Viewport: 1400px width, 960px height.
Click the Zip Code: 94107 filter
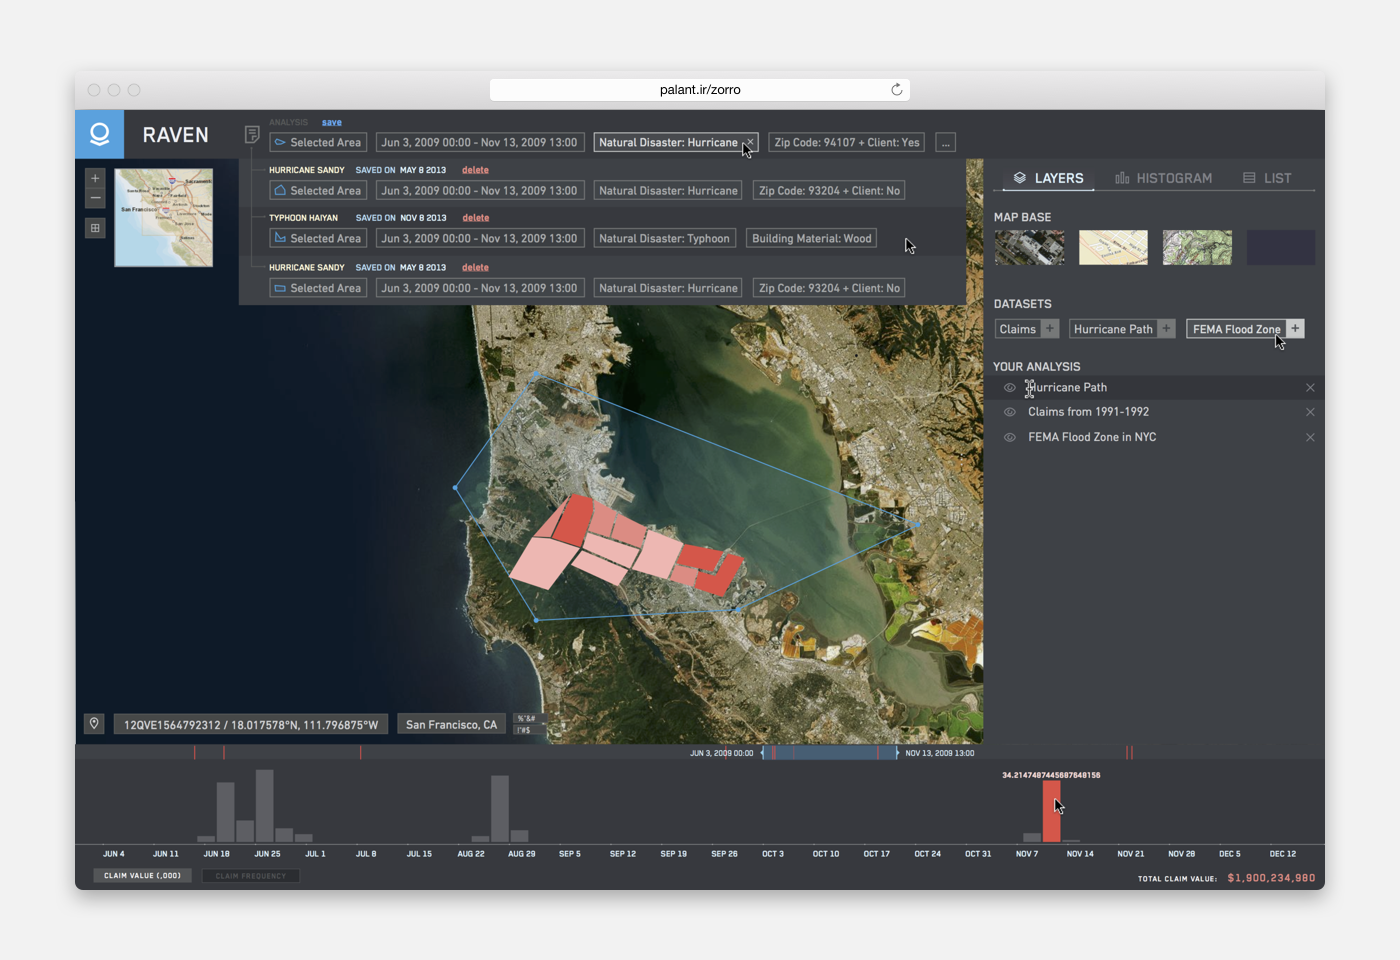847,143
